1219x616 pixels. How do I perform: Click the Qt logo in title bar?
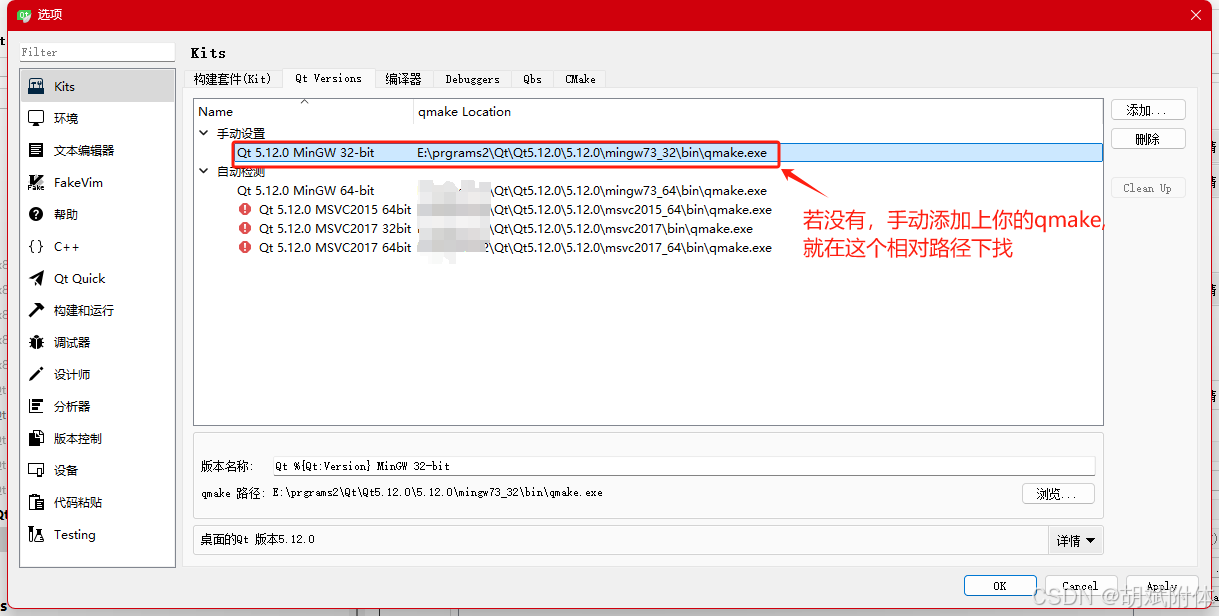(x=24, y=15)
